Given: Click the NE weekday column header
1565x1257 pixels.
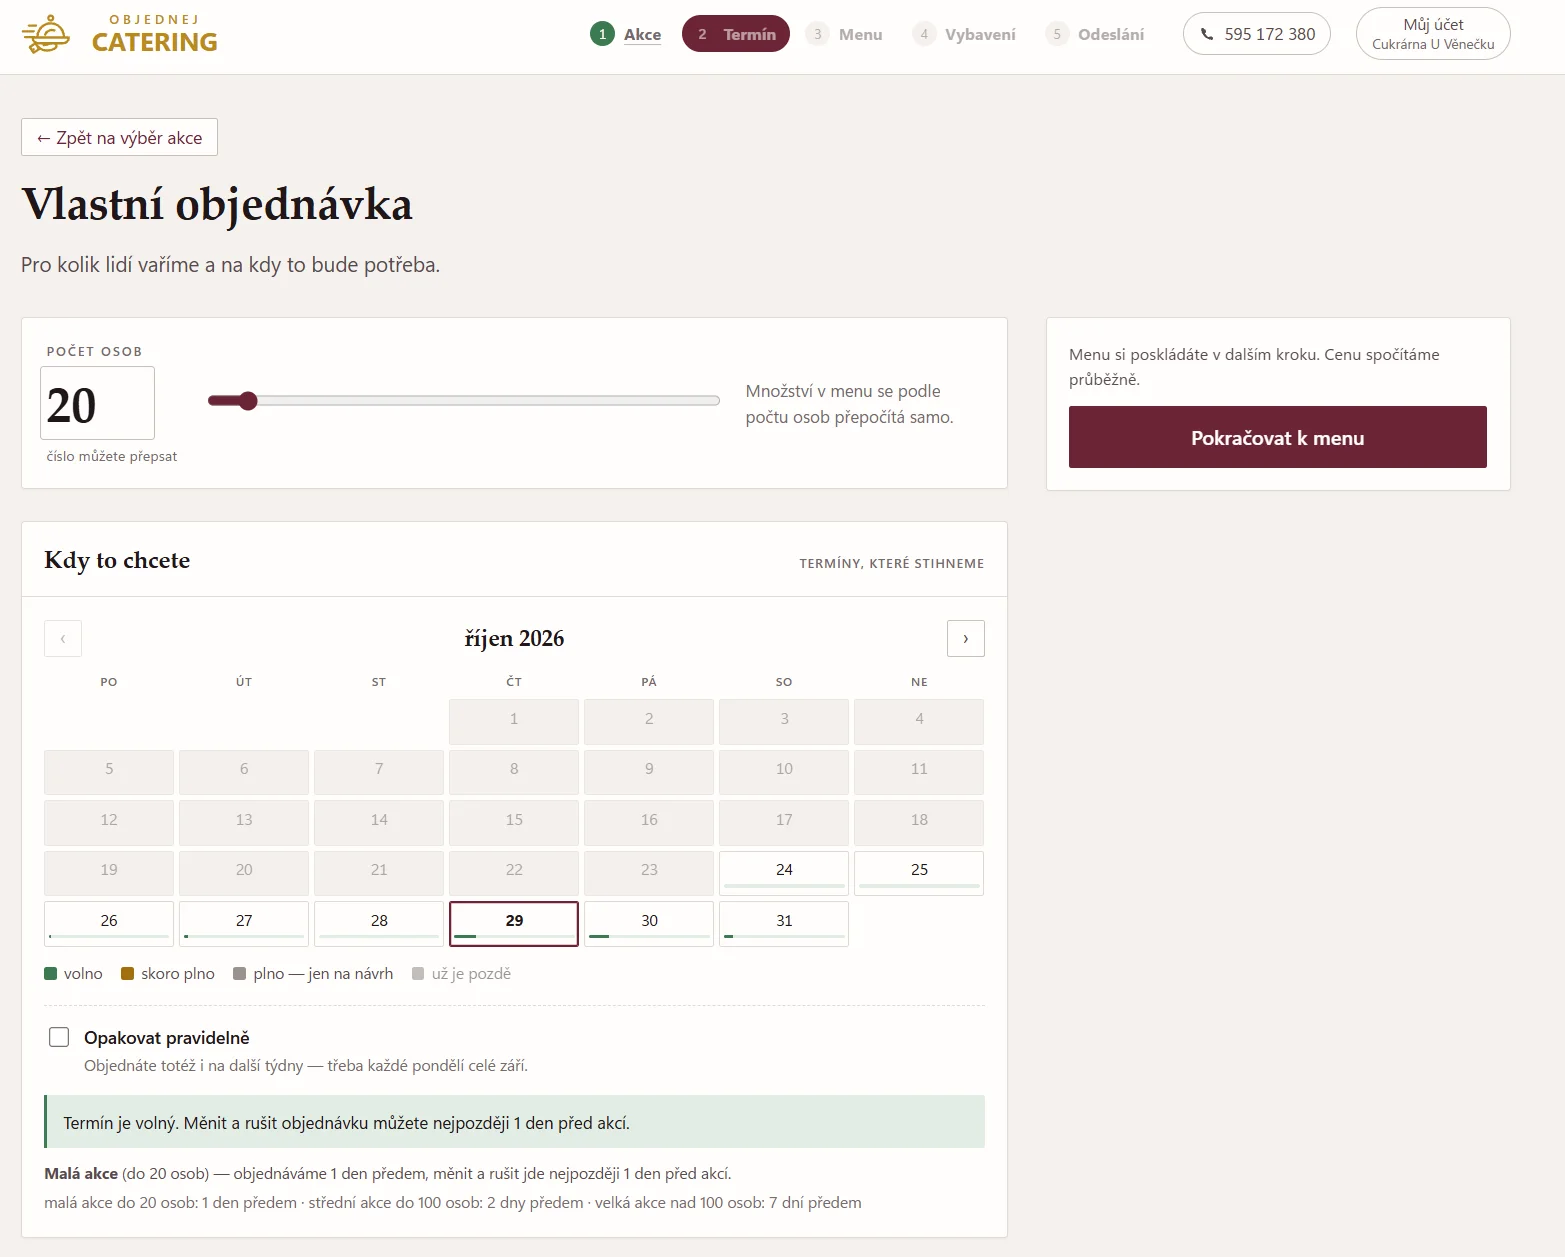Looking at the screenshot, I should coord(919,682).
